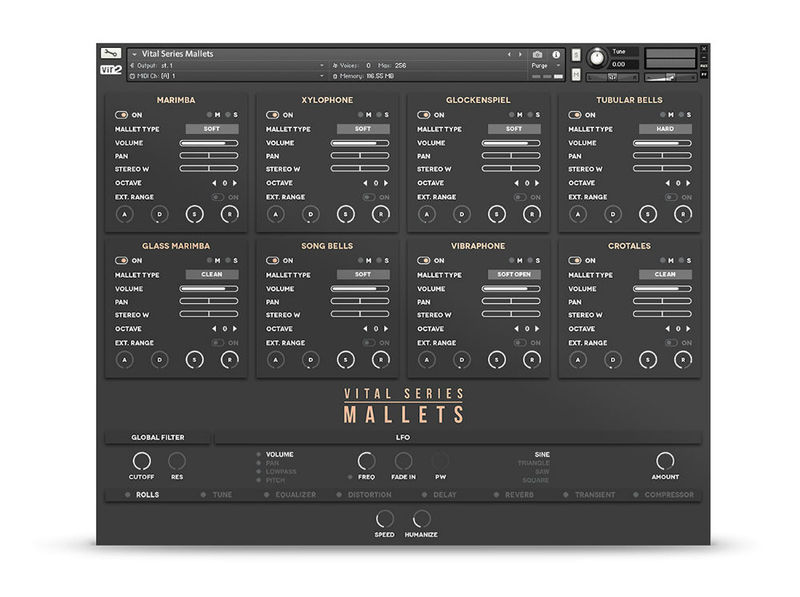Click the camera snapshot icon
Screen dimensions: 800x597
pyautogui.click(x=537, y=54)
